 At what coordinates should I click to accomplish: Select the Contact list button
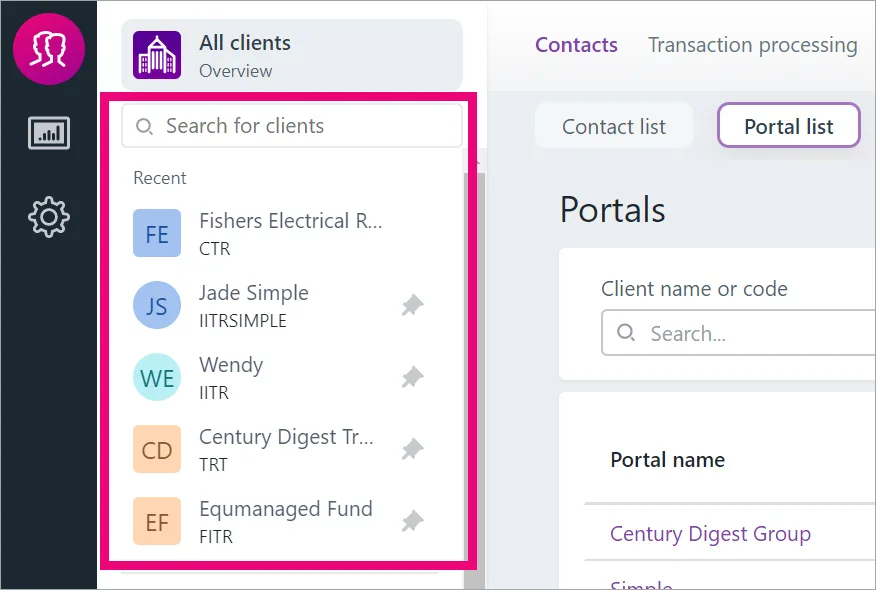[613, 126]
